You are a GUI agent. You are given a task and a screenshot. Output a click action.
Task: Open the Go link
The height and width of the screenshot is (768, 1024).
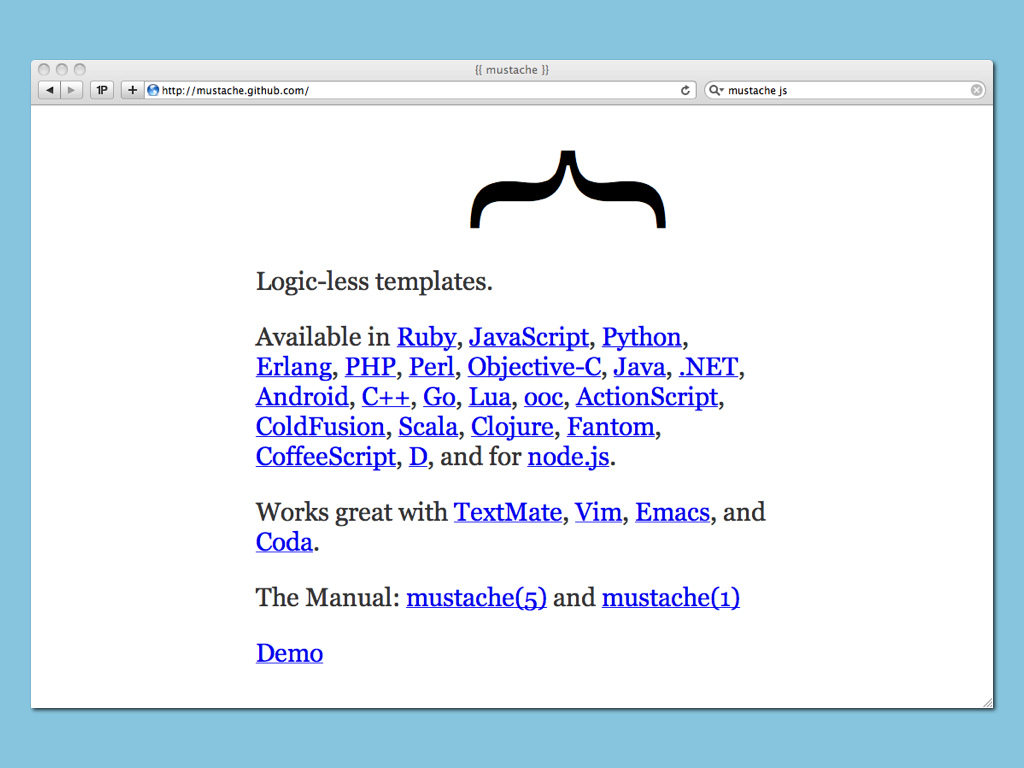439,397
